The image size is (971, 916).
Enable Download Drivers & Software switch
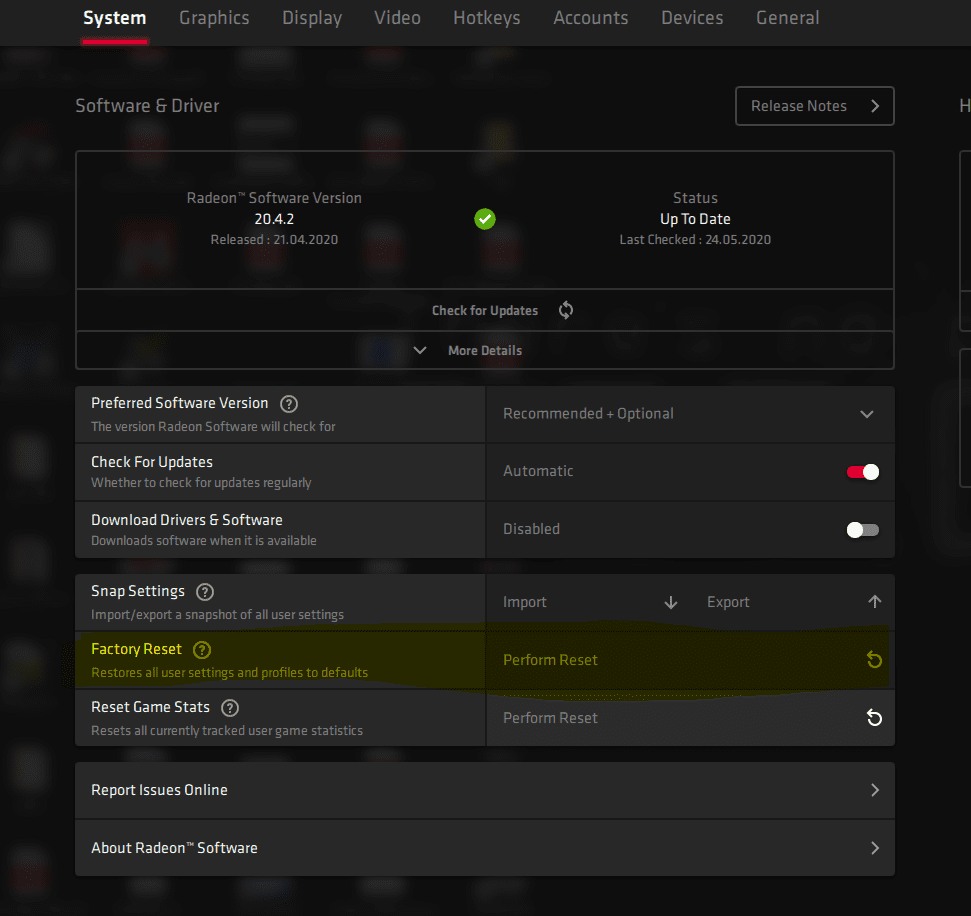[x=863, y=530]
